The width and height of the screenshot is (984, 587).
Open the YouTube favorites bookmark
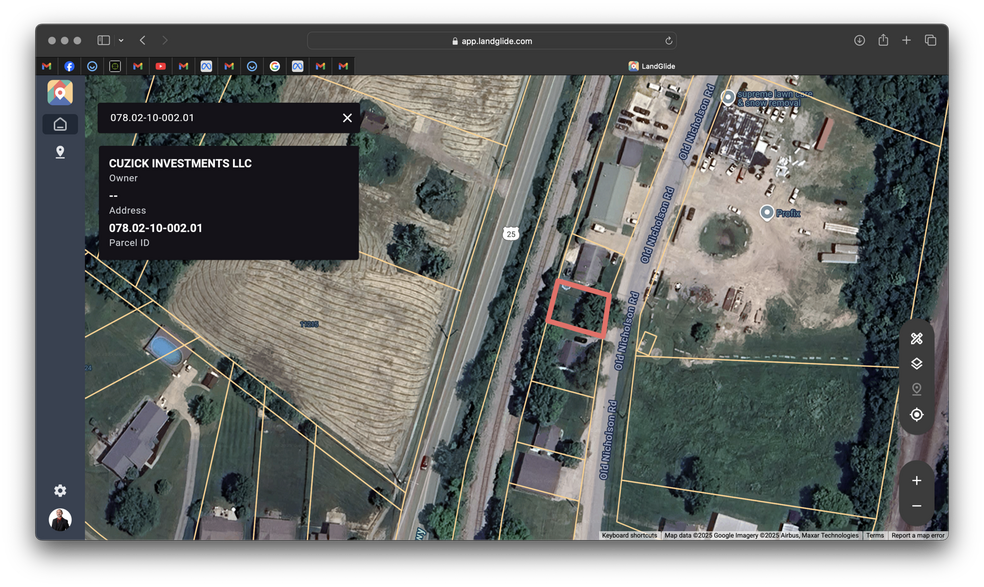(160, 66)
